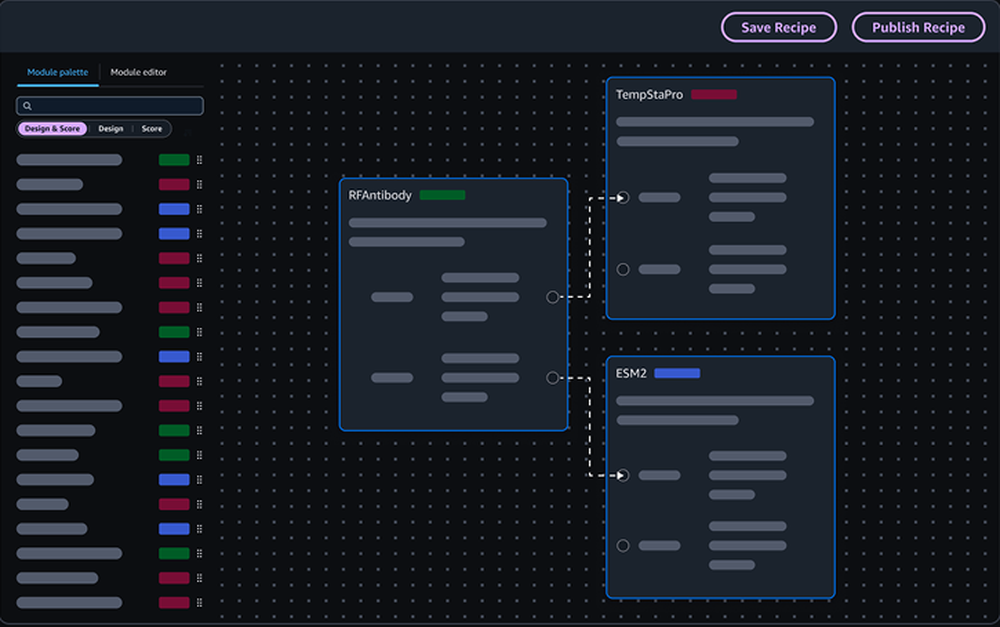Click the Publish Recipe button
This screenshot has width=1000, height=627.
pyautogui.click(x=918, y=27)
